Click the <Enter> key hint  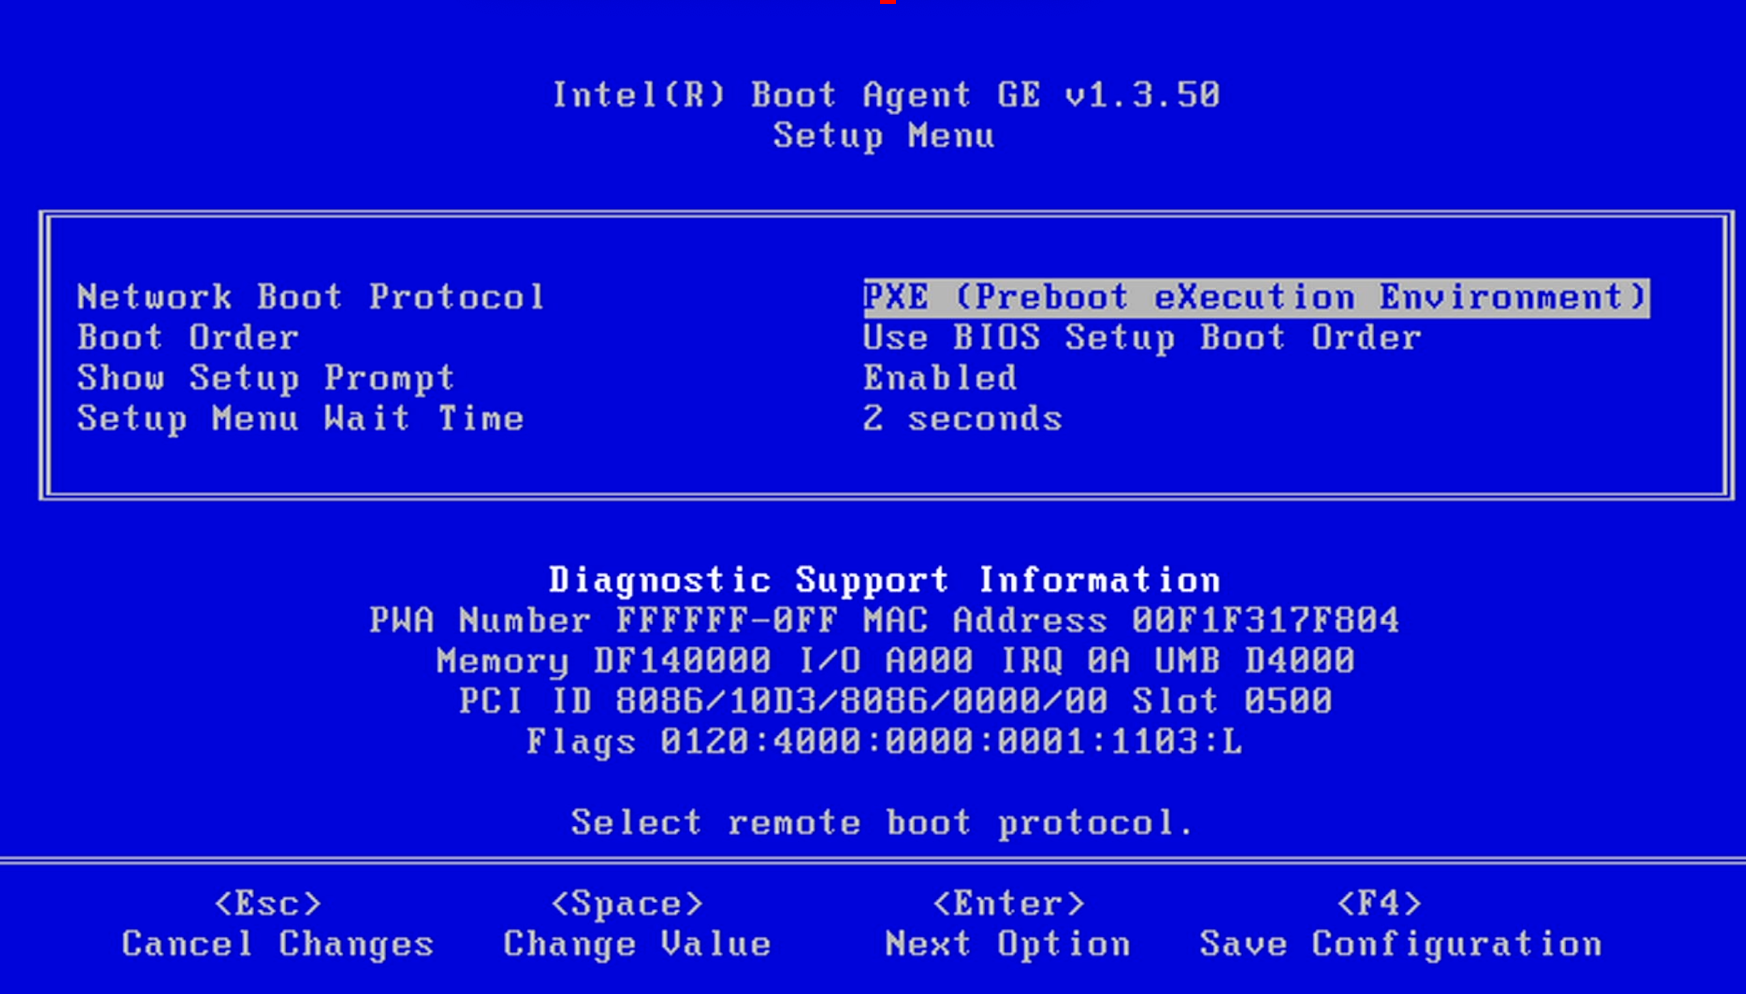pos(1008,904)
